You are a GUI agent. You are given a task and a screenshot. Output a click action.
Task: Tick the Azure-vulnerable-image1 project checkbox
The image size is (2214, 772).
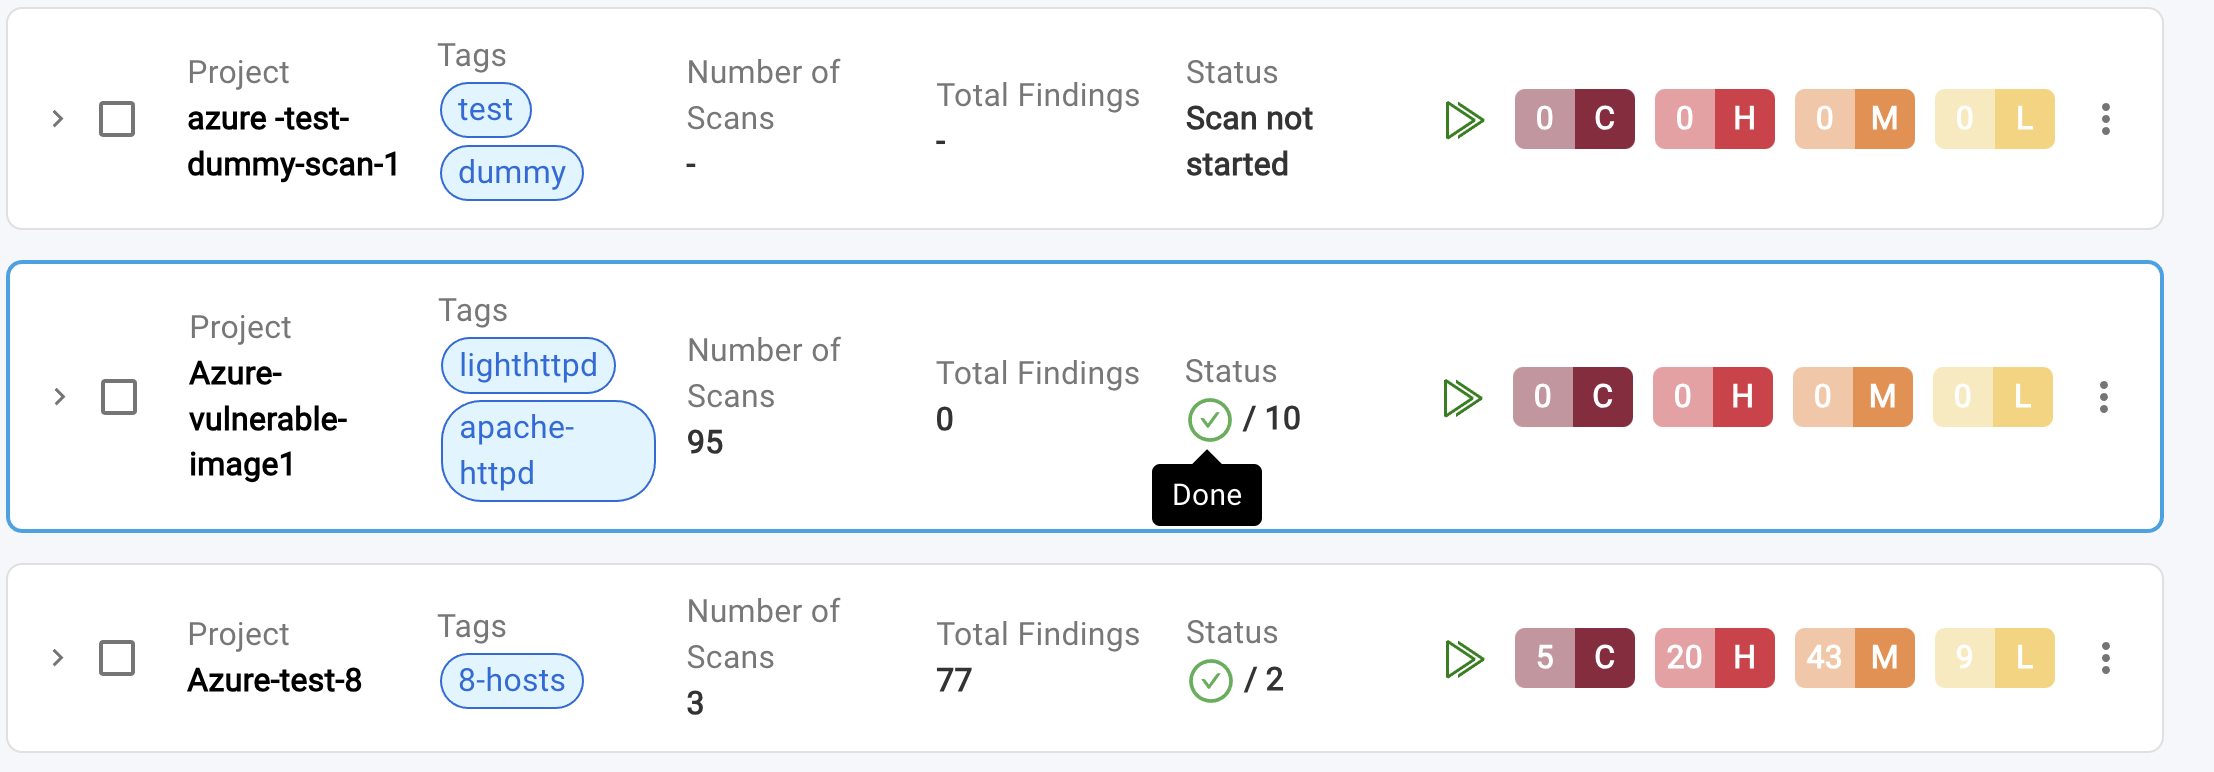[119, 397]
